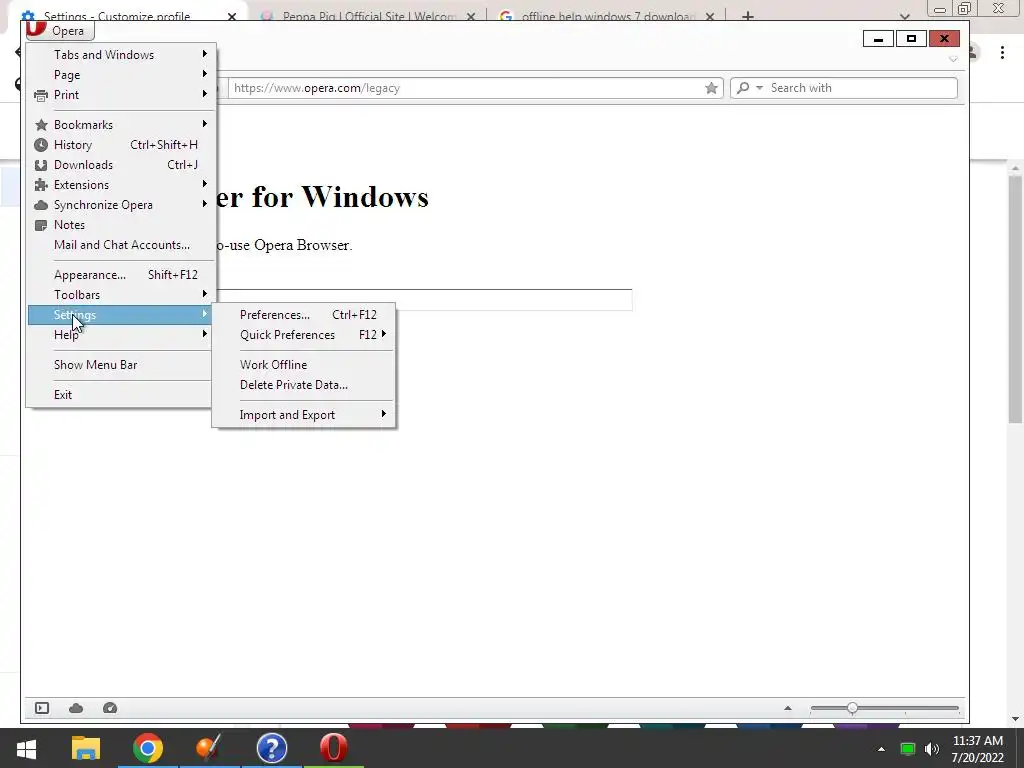Click the Downloads tray icon

click(40, 165)
